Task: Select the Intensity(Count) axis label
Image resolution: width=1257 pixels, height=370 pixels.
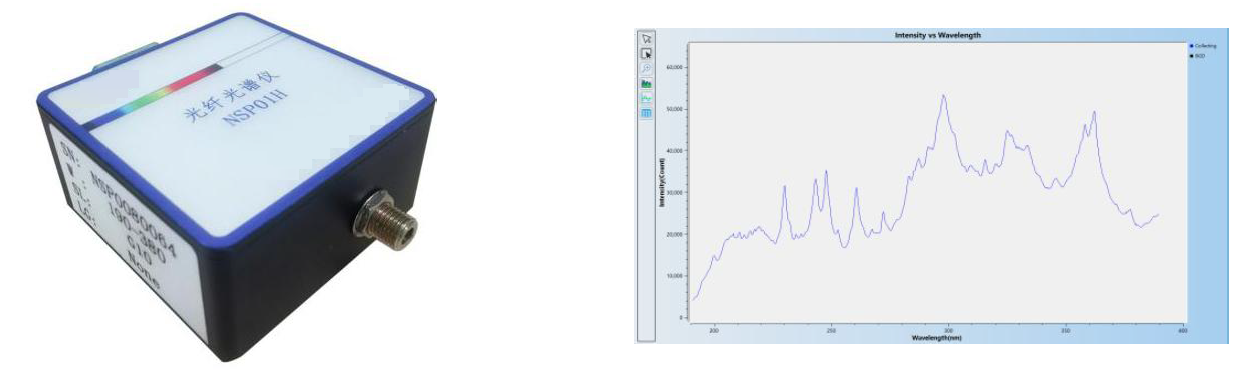Action: [x=662, y=182]
